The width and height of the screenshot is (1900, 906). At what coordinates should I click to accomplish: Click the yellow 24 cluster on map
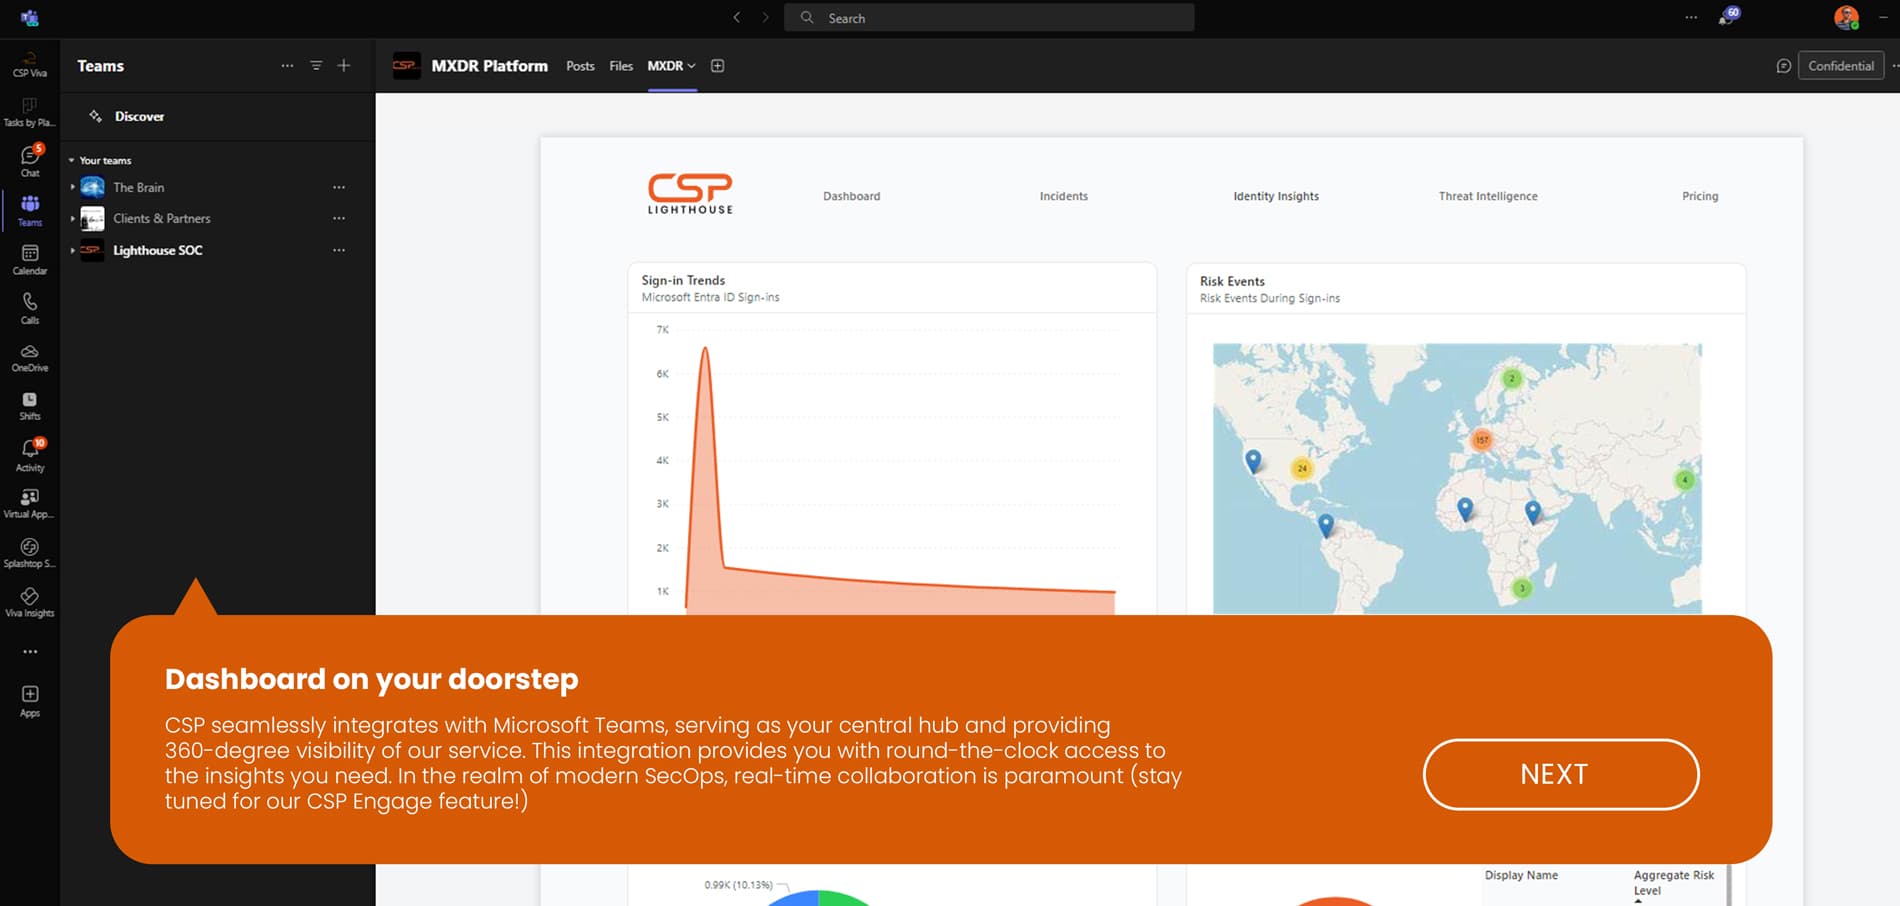click(1302, 468)
